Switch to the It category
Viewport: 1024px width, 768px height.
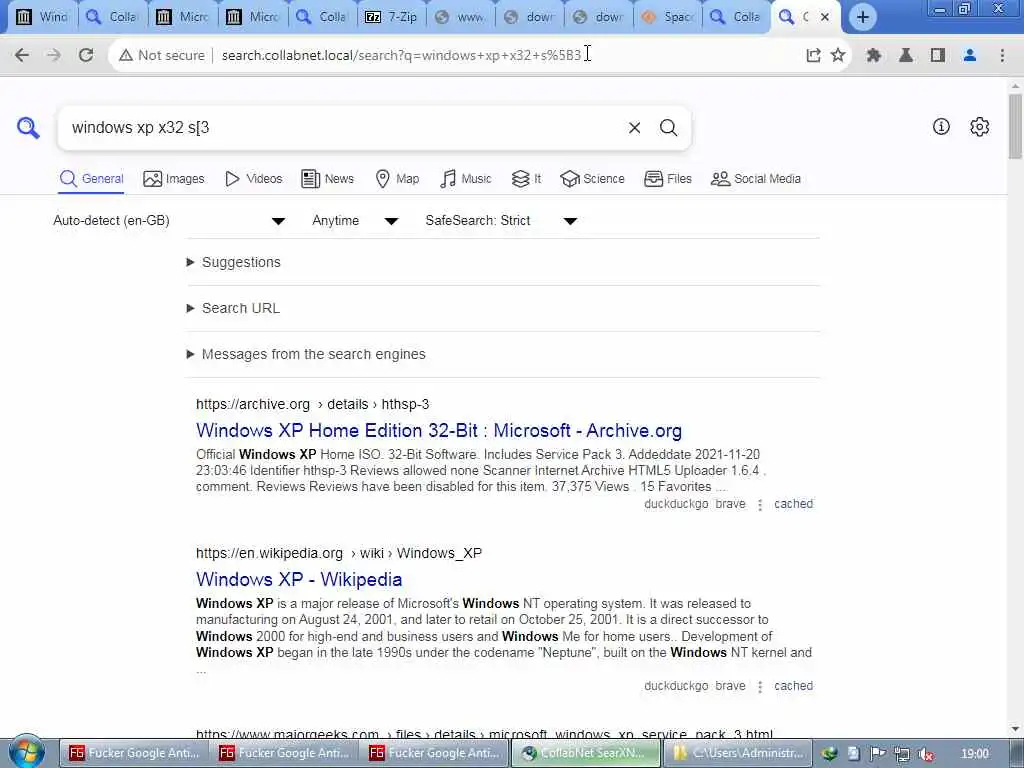click(526, 179)
